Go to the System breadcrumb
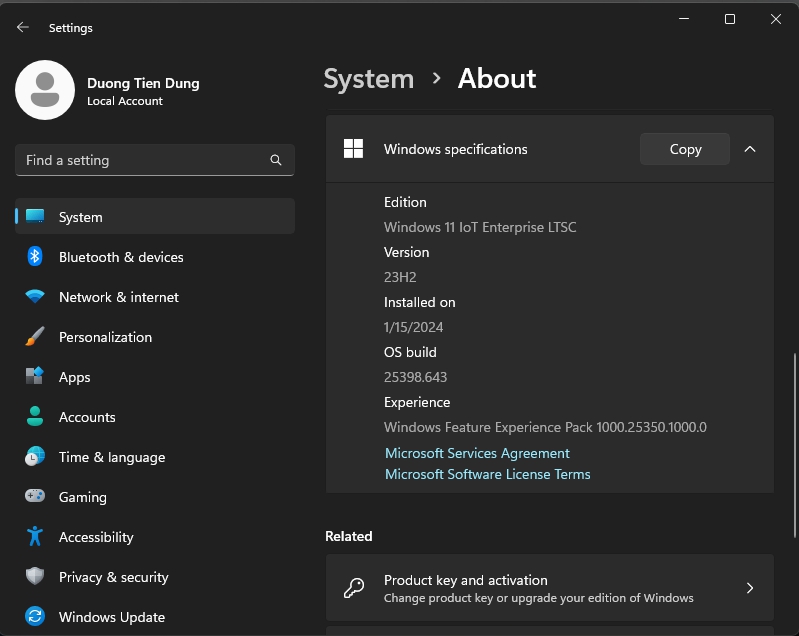This screenshot has width=799, height=636. (x=368, y=79)
